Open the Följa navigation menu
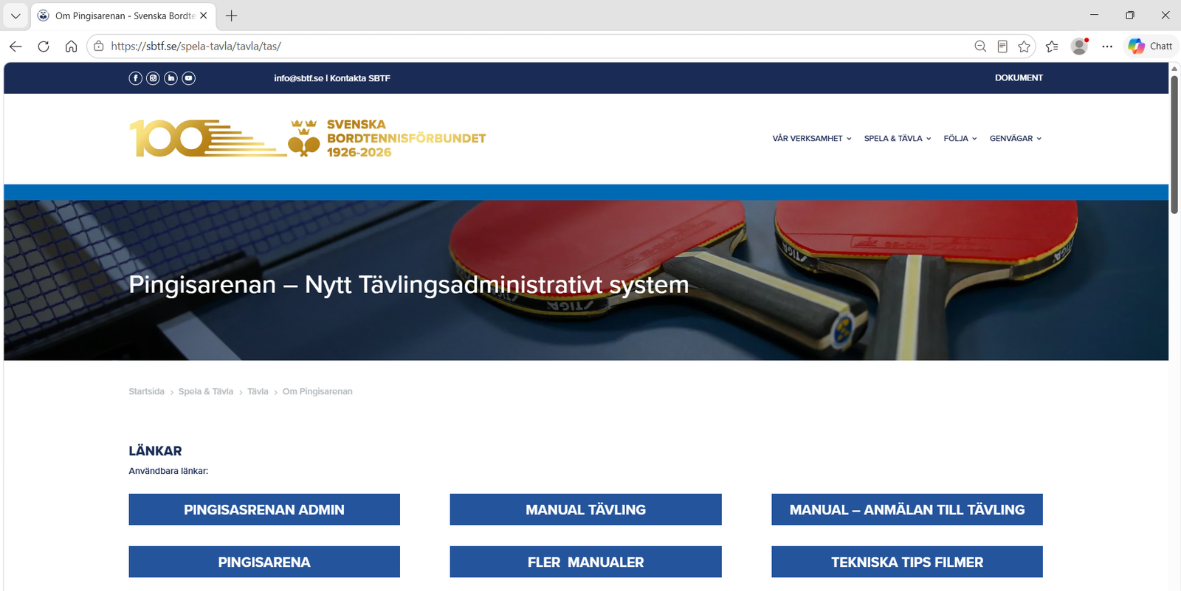This screenshot has height=591, width=1181. [960, 139]
